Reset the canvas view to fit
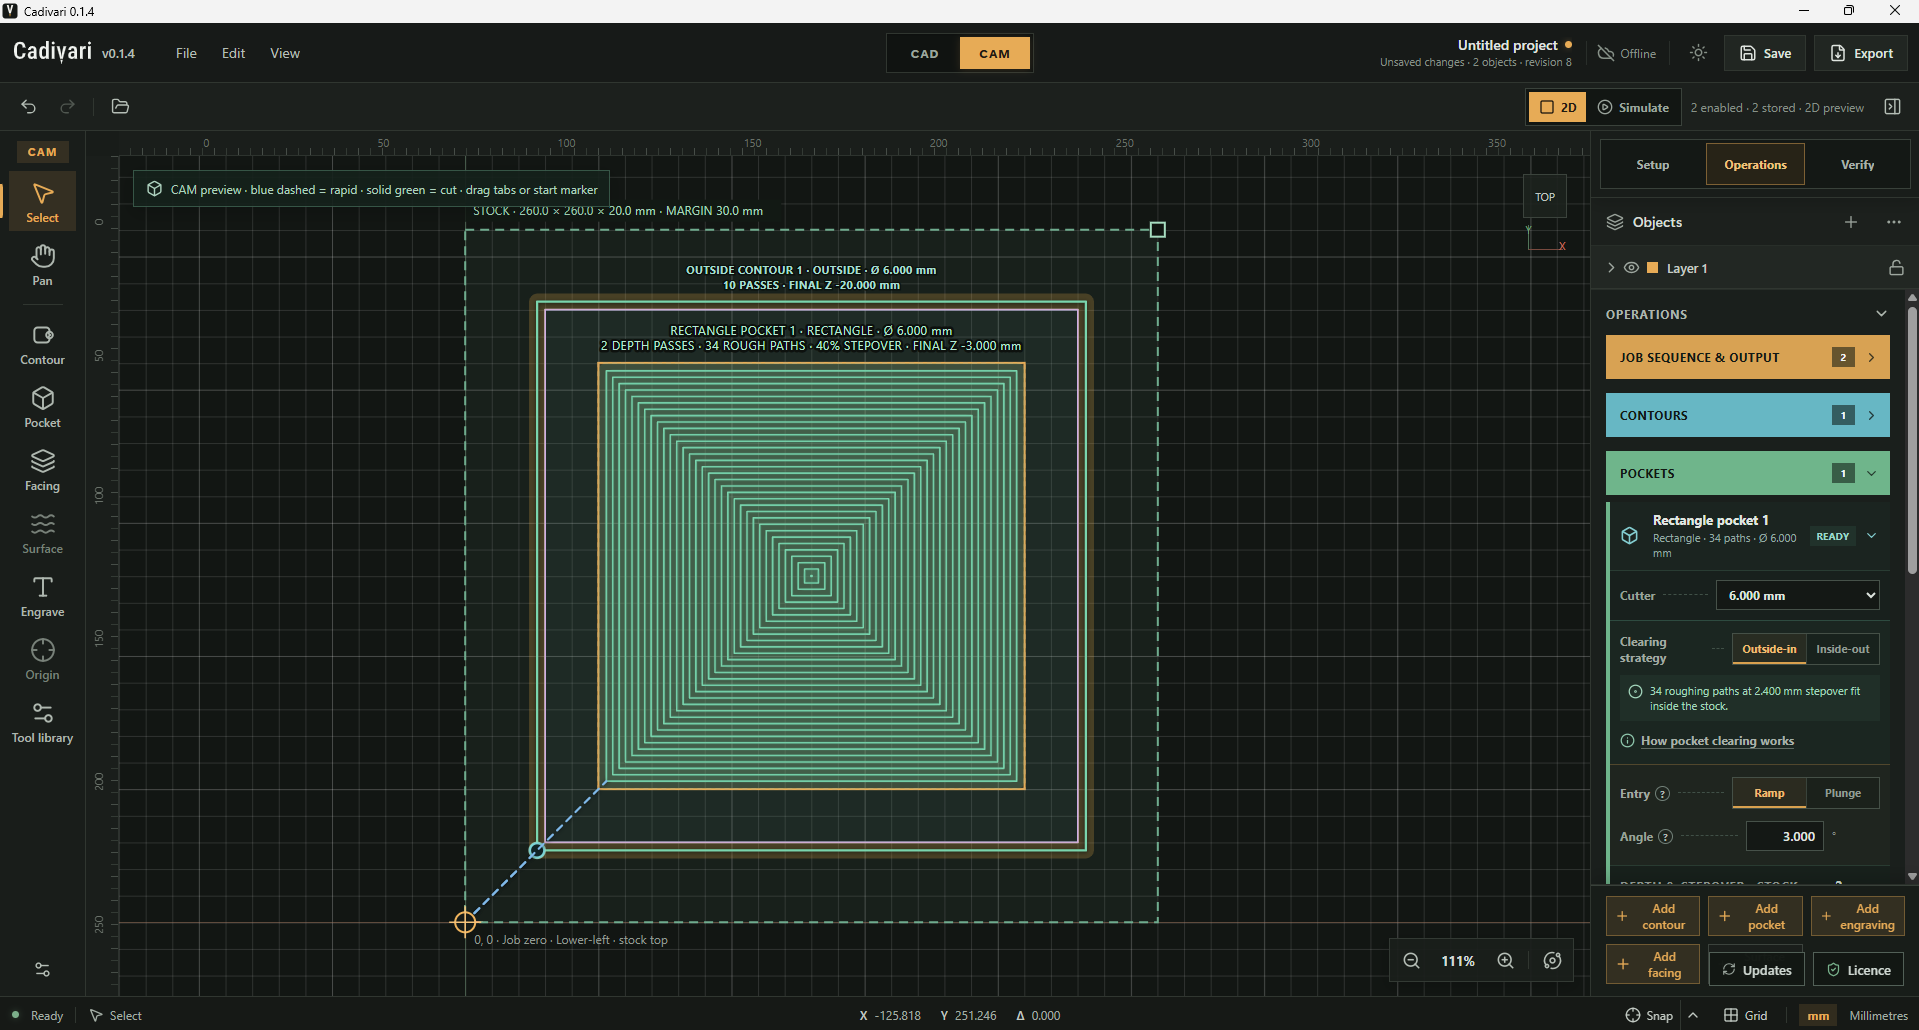Screen dimensions: 1919x1030 pyautogui.click(x=1552, y=960)
